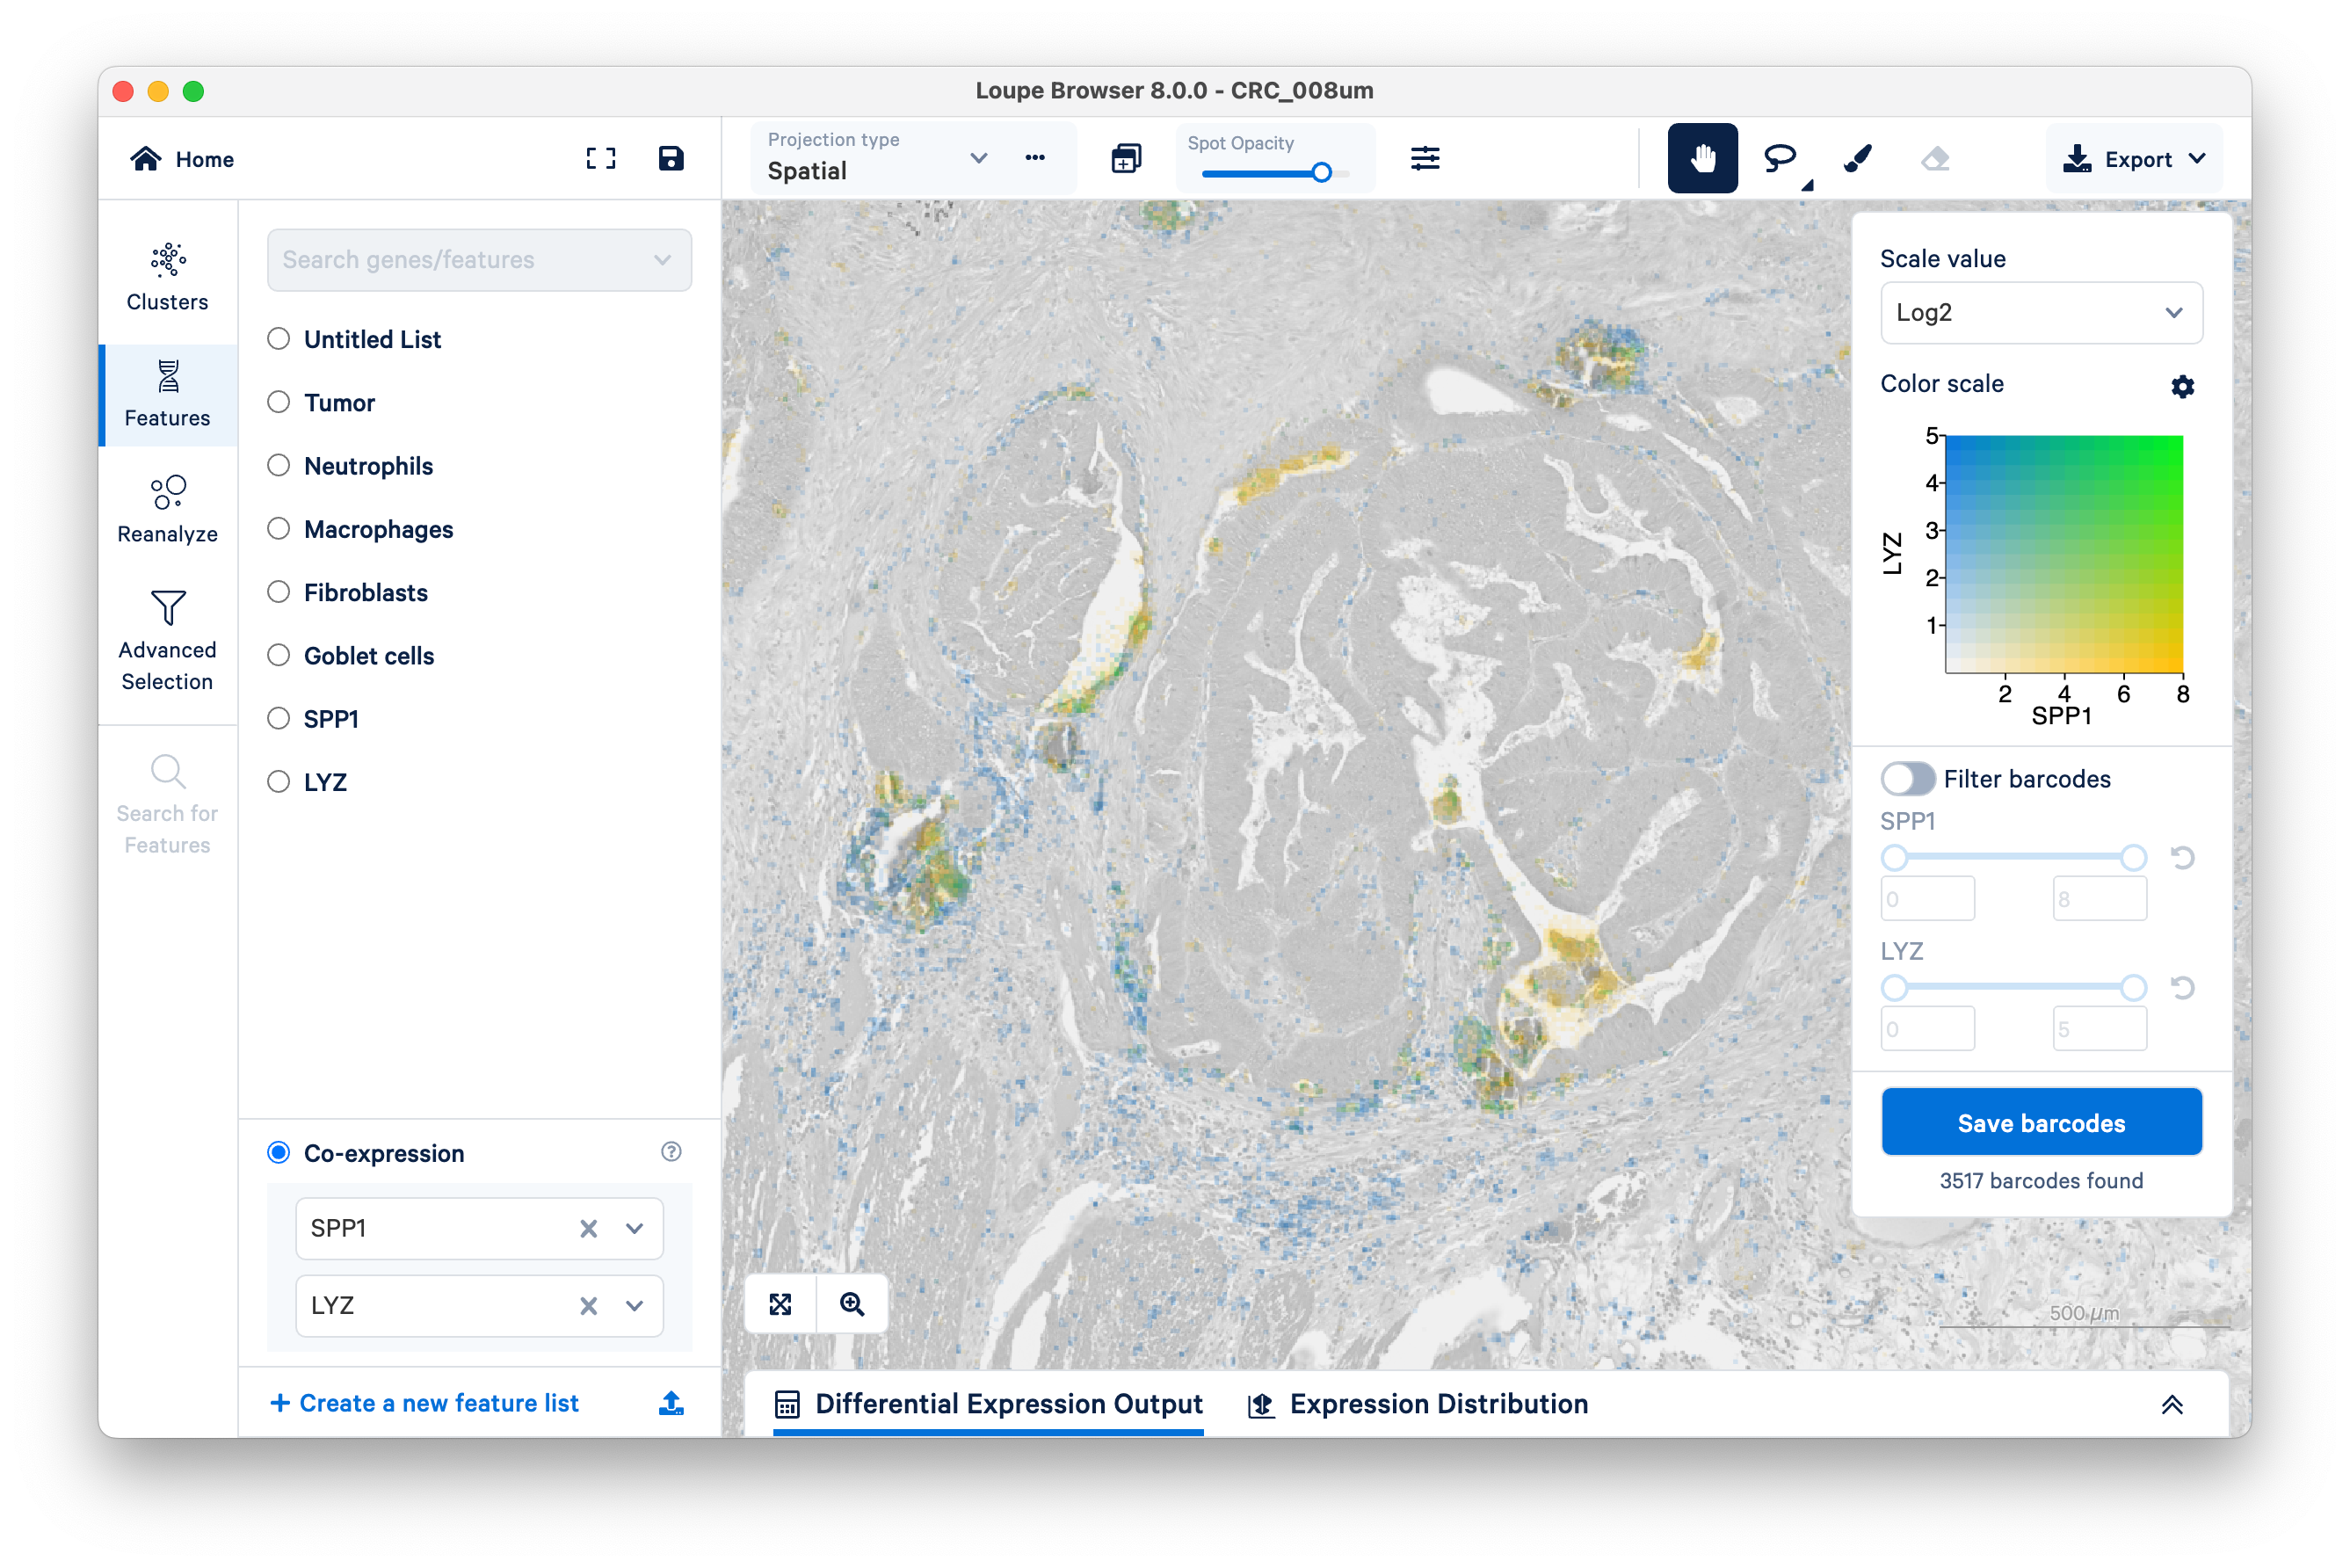
Task: Click the save icon in the toolbar
Action: [671, 158]
